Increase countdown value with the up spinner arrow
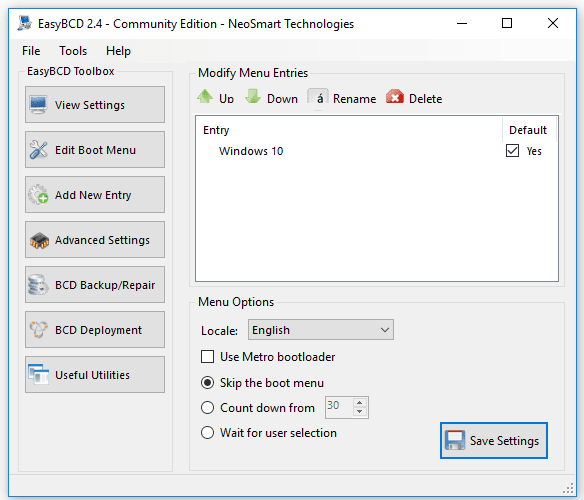Screen dimensions: 584x500 click(x=359, y=403)
